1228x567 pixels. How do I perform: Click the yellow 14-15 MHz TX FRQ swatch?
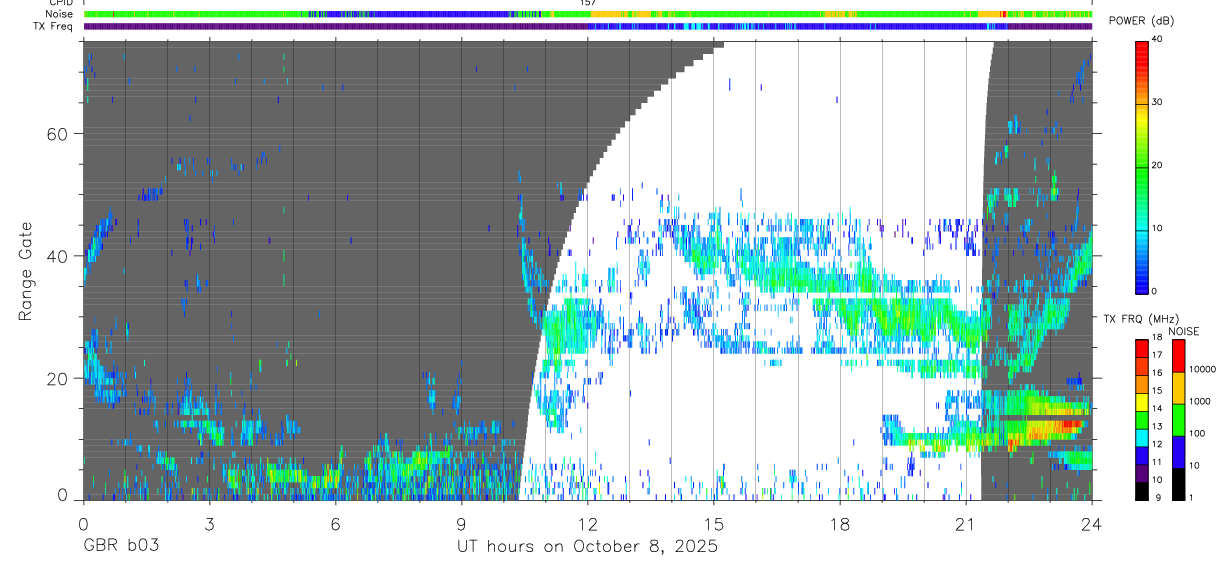pos(1142,401)
